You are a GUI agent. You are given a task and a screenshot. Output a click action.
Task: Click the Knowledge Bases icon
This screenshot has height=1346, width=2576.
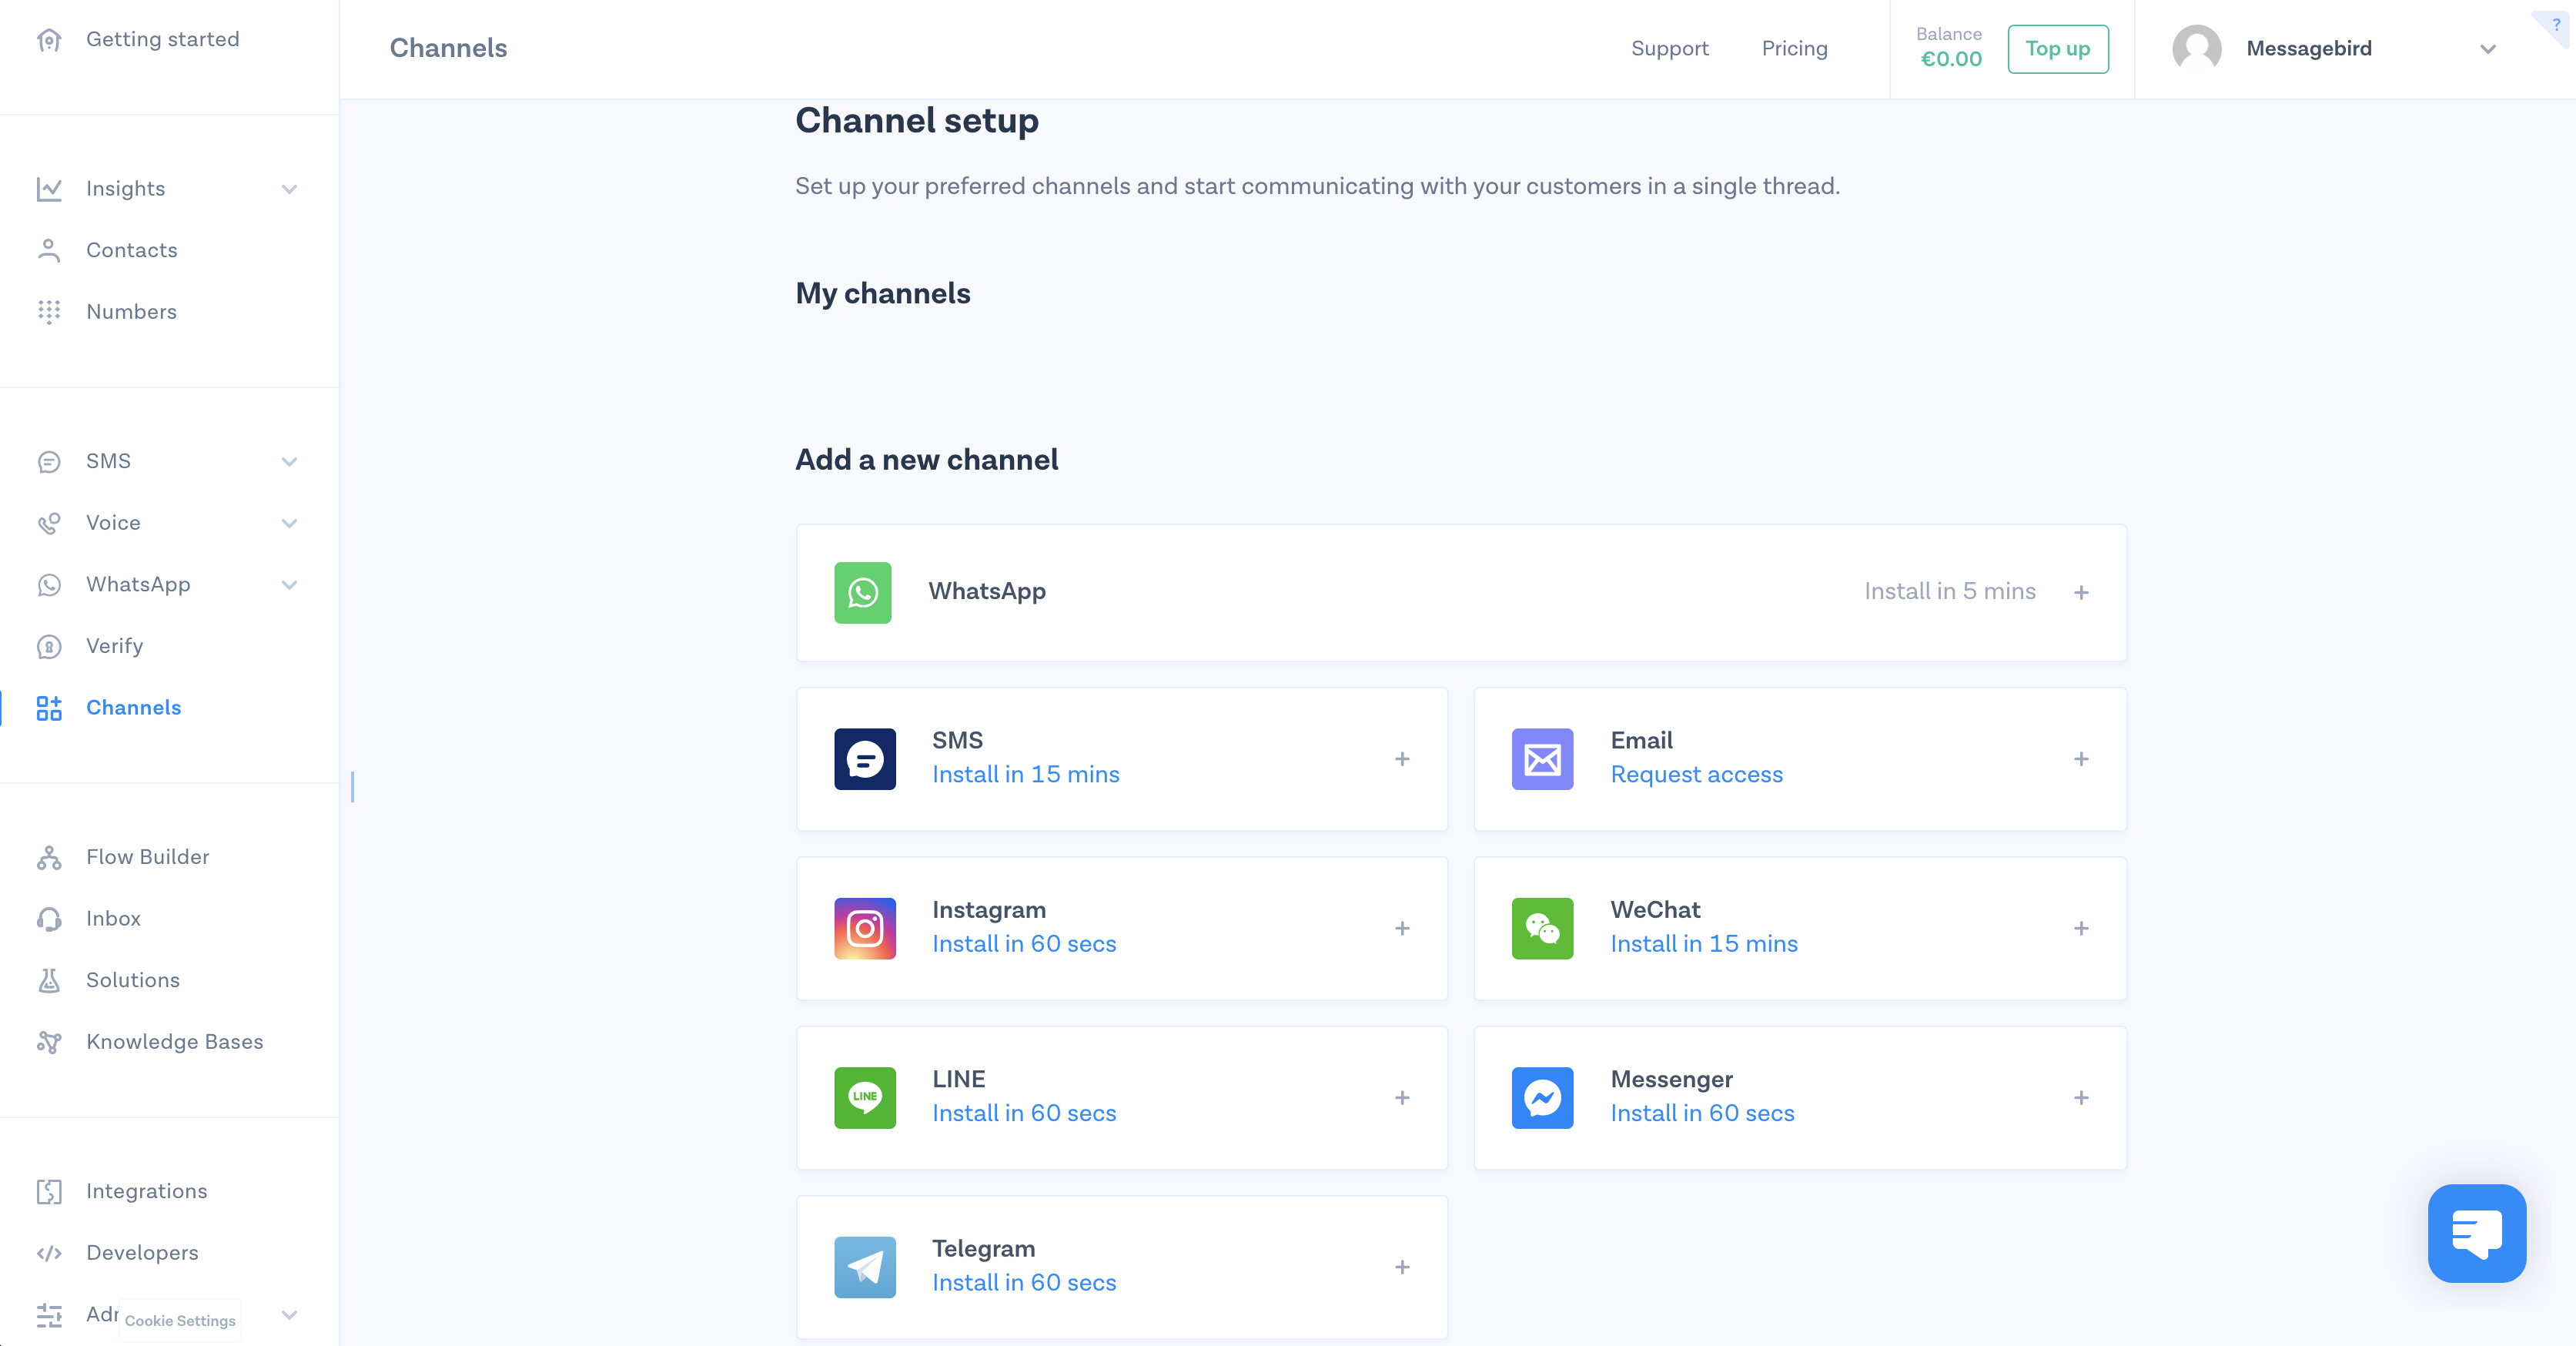[49, 1042]
